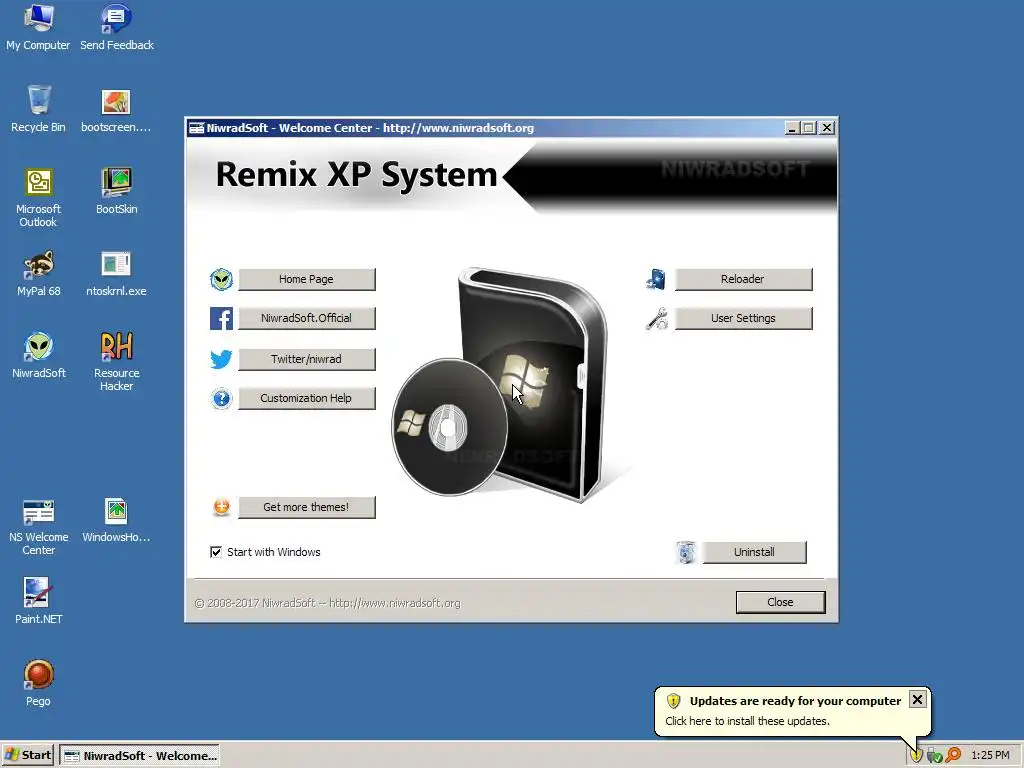Minimize the Welcome Center window
This screenshot has height=768, width=1024.
coord(792,128)
